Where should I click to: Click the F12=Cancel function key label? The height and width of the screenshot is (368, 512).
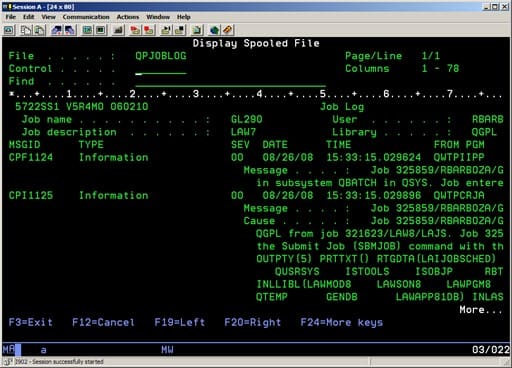[103, 322]
